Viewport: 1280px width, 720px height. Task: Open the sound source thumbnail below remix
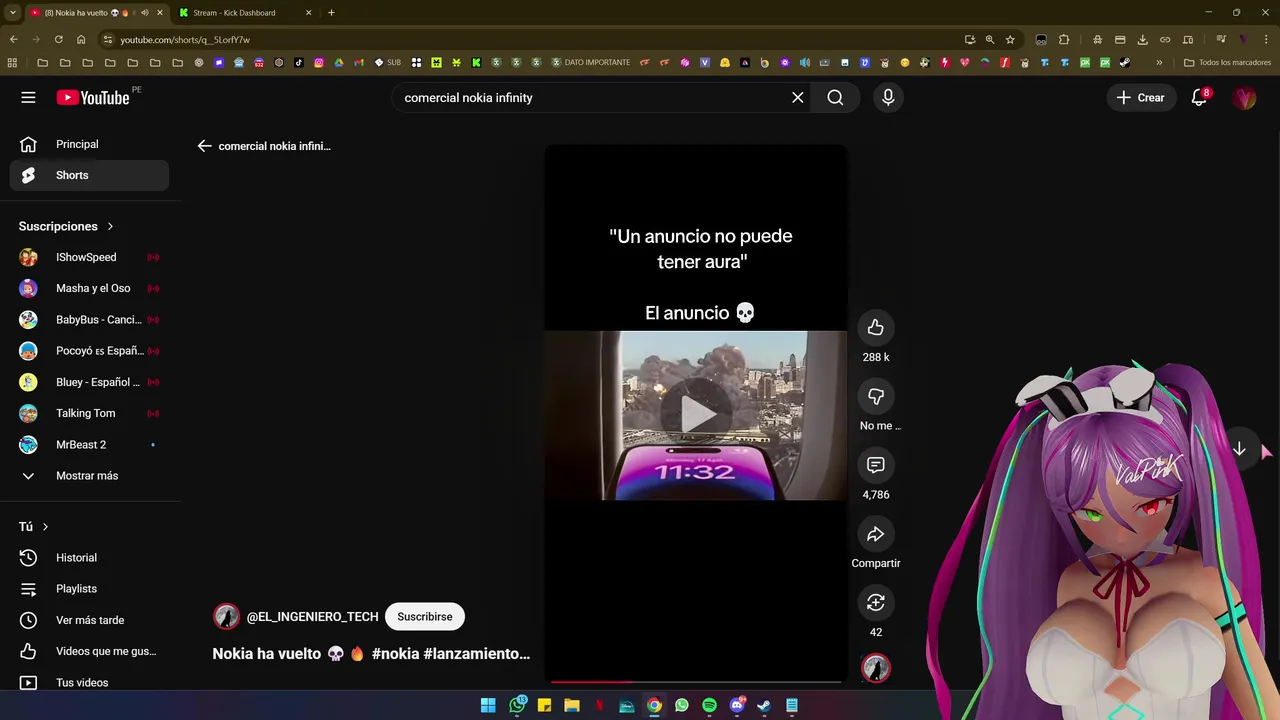pyautogui.click(x=876, y=668)
